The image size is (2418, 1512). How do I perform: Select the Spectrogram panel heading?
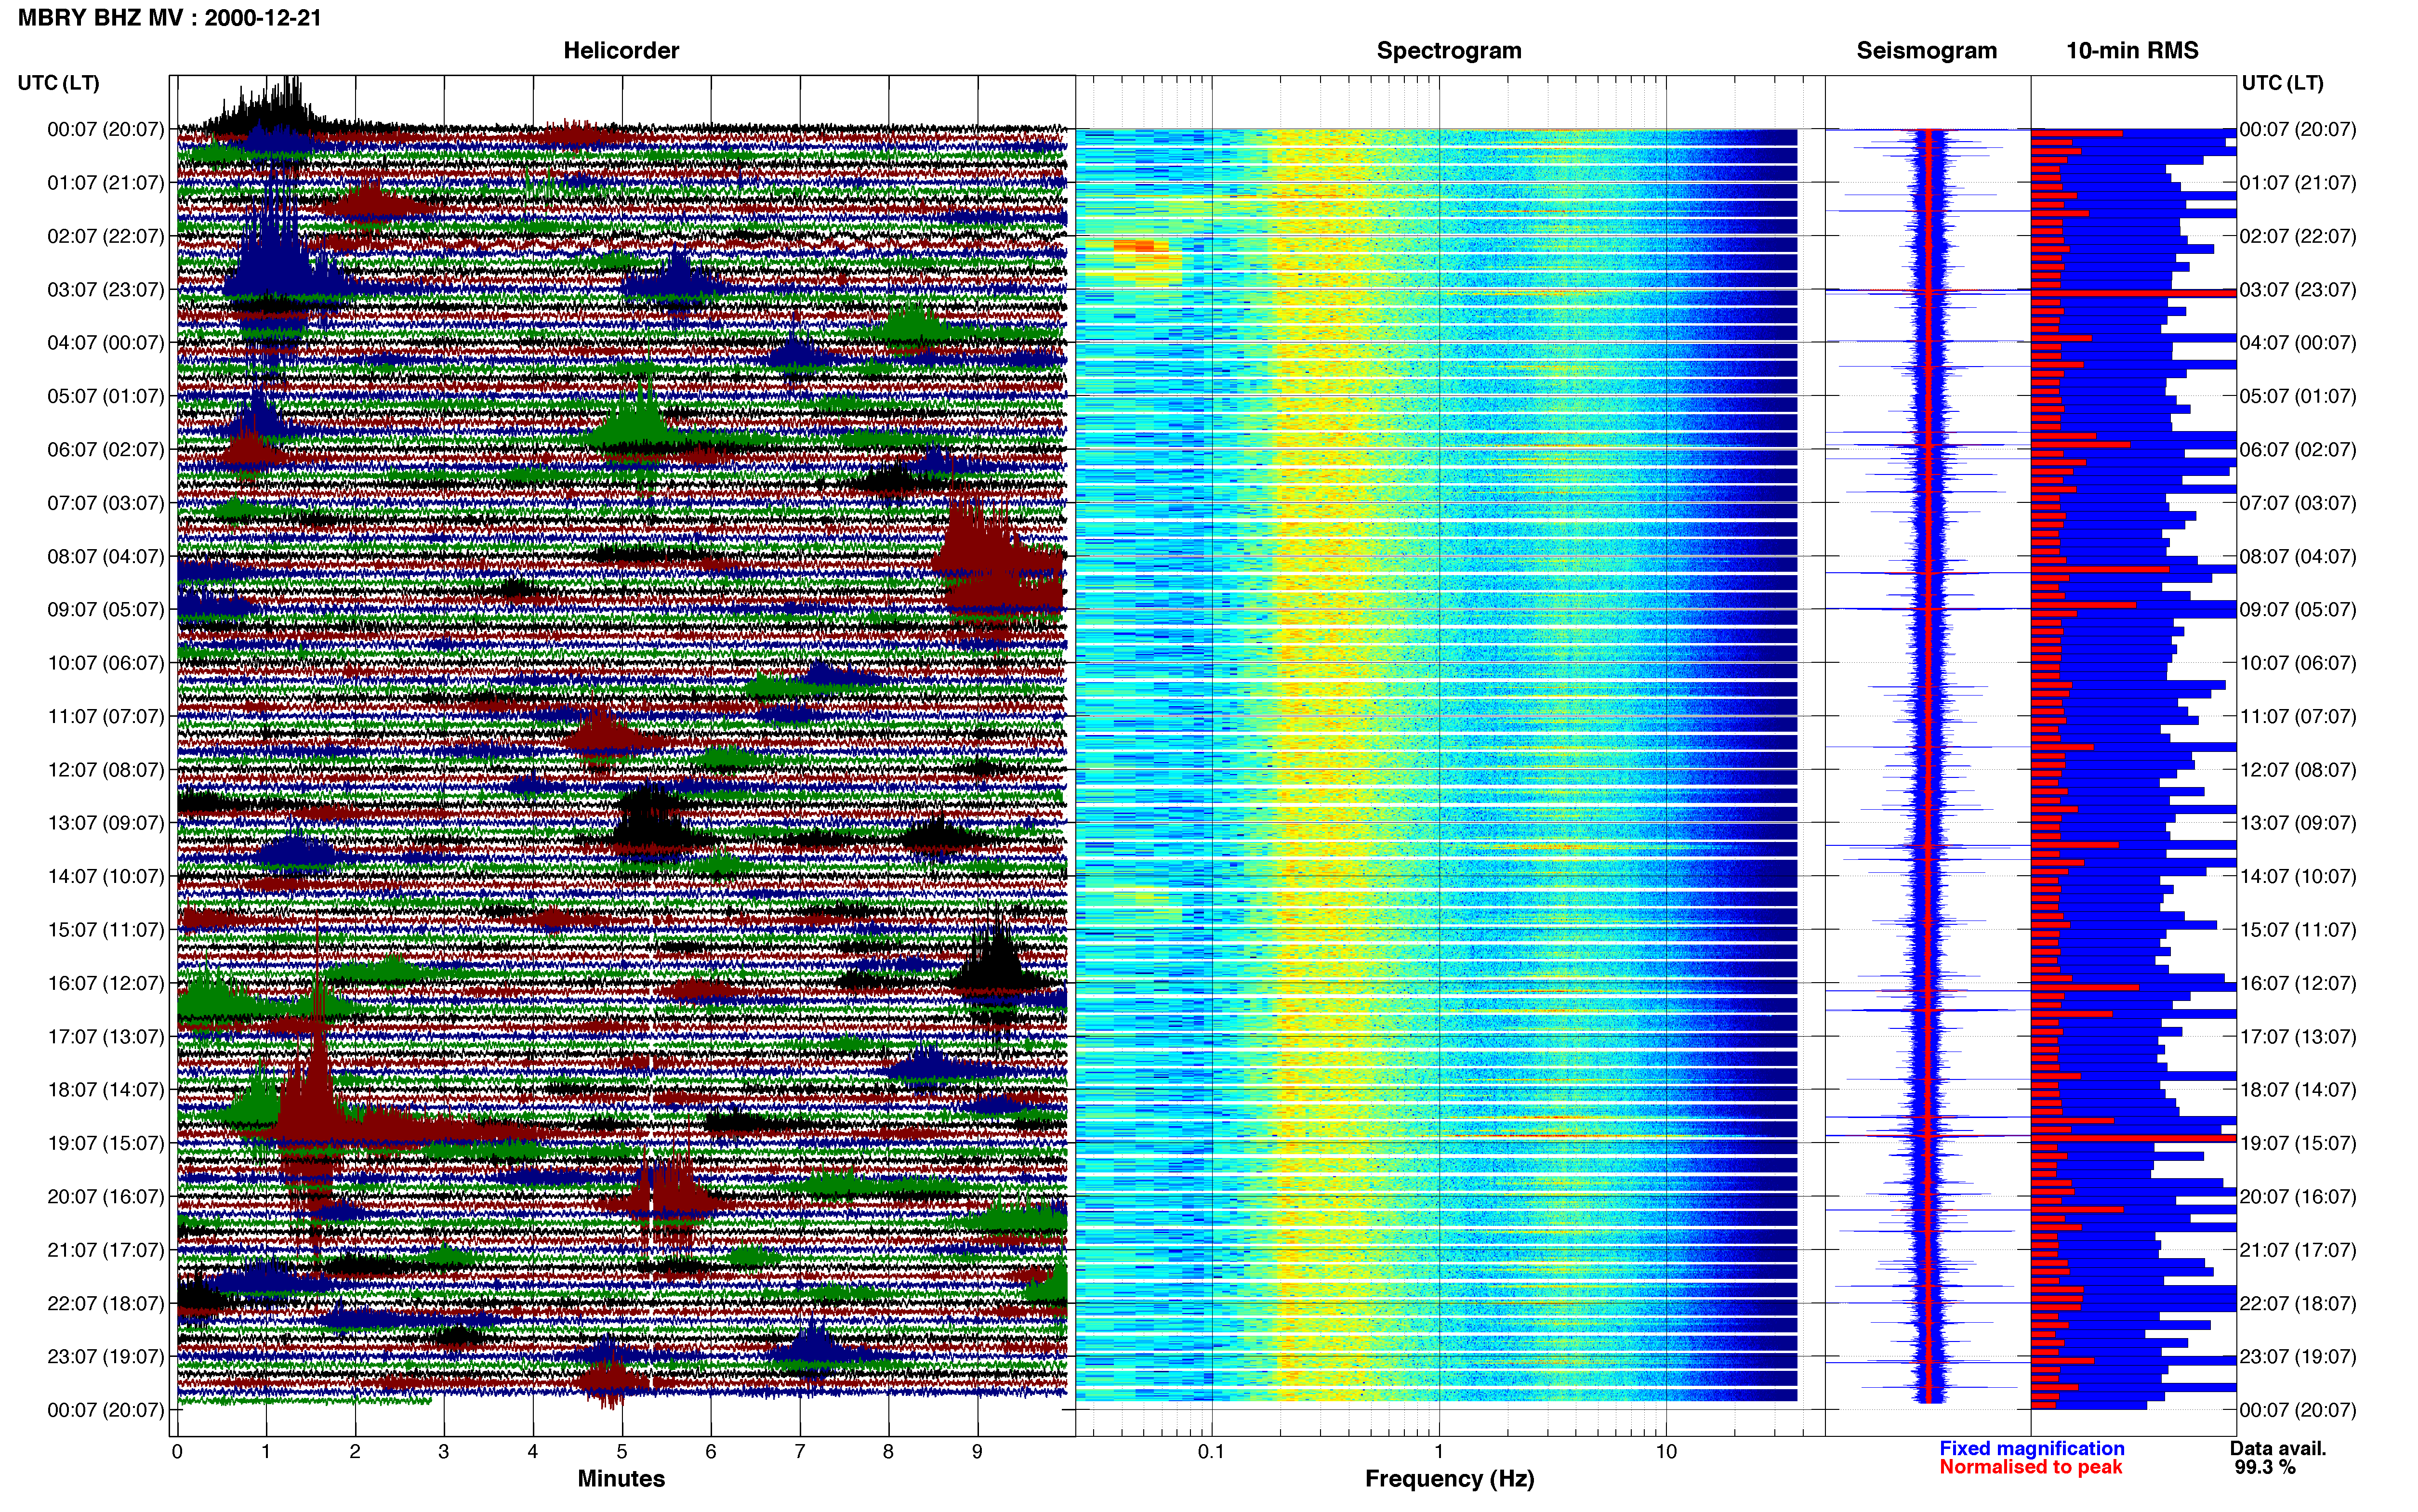point(1449,51)
